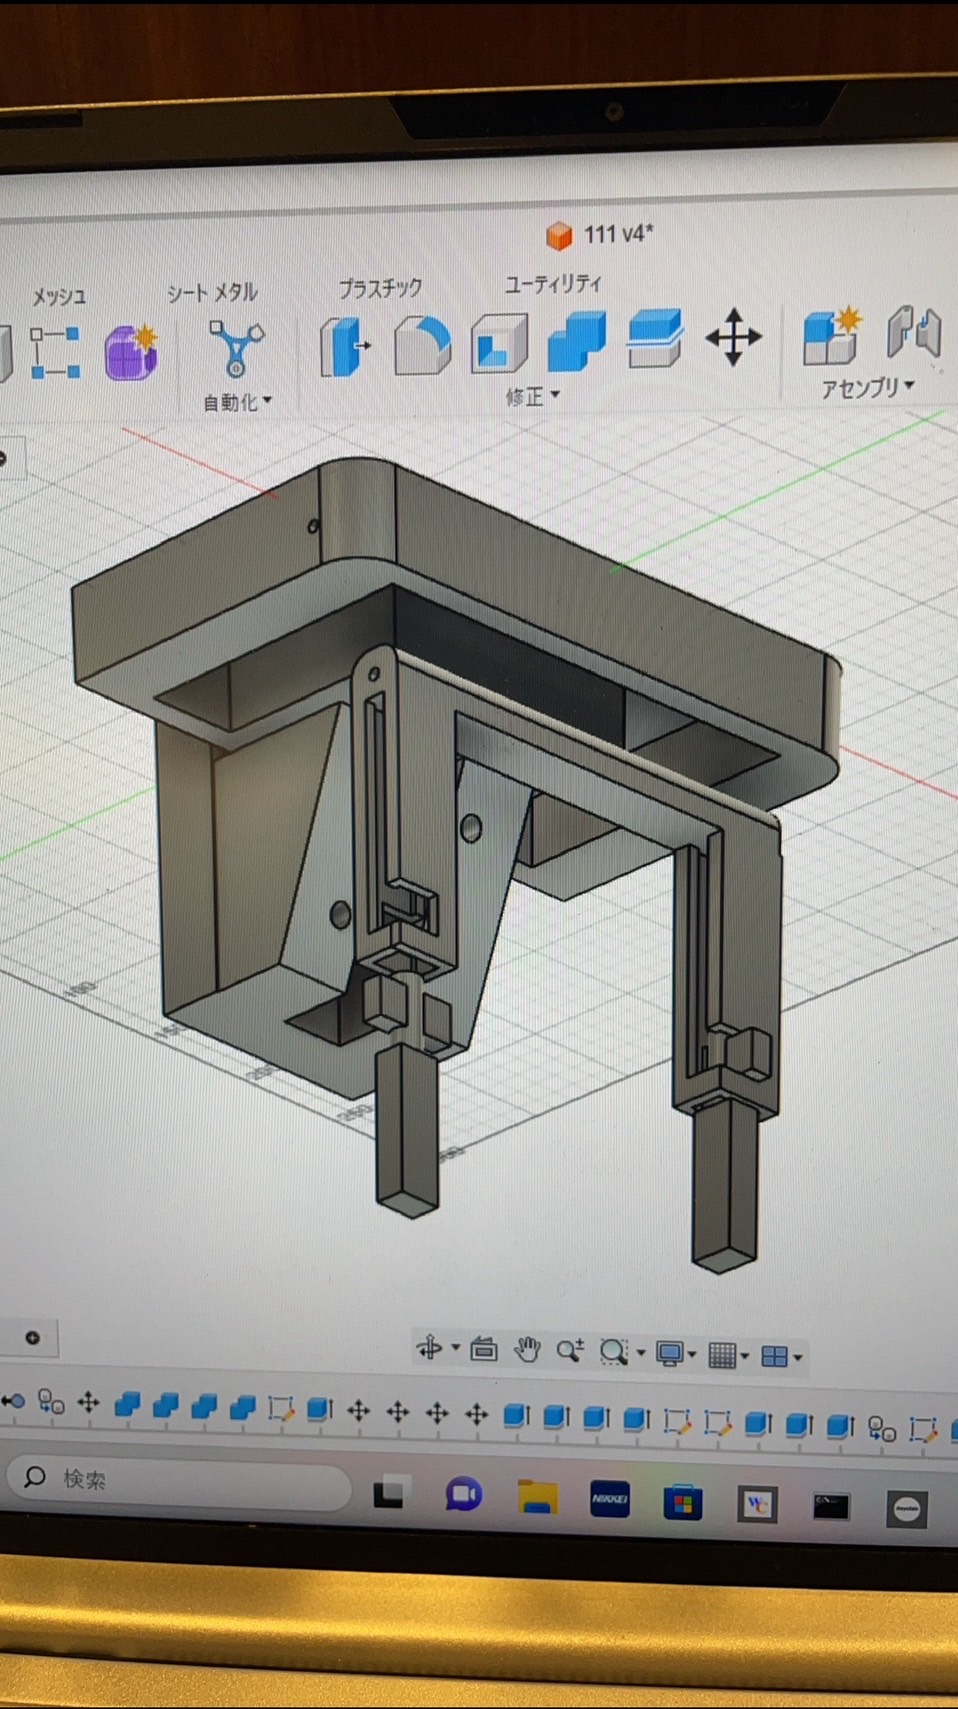Select the Offset Face tool
This screenshot has width=958, height=1709.
pos(655,338)
